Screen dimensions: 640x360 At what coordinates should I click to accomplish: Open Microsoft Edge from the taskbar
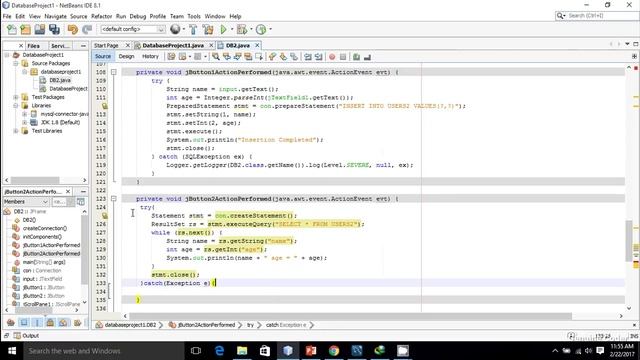click(219, 351)
